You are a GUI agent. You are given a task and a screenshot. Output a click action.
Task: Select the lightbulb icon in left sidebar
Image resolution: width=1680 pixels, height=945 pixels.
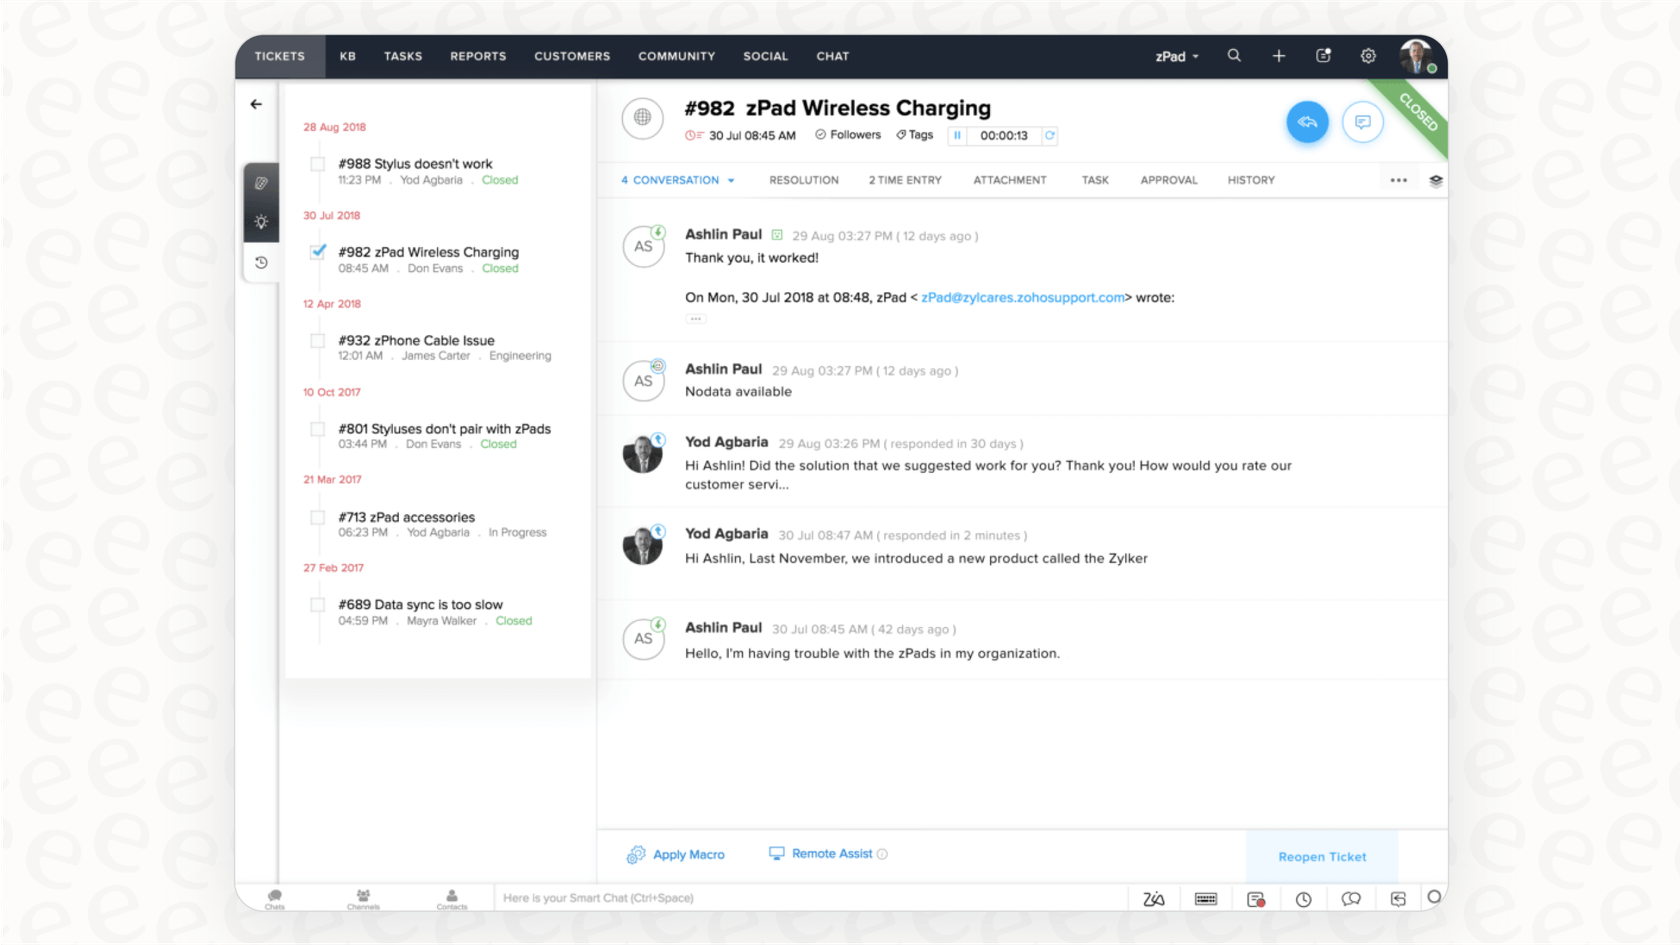pos(261,222)
